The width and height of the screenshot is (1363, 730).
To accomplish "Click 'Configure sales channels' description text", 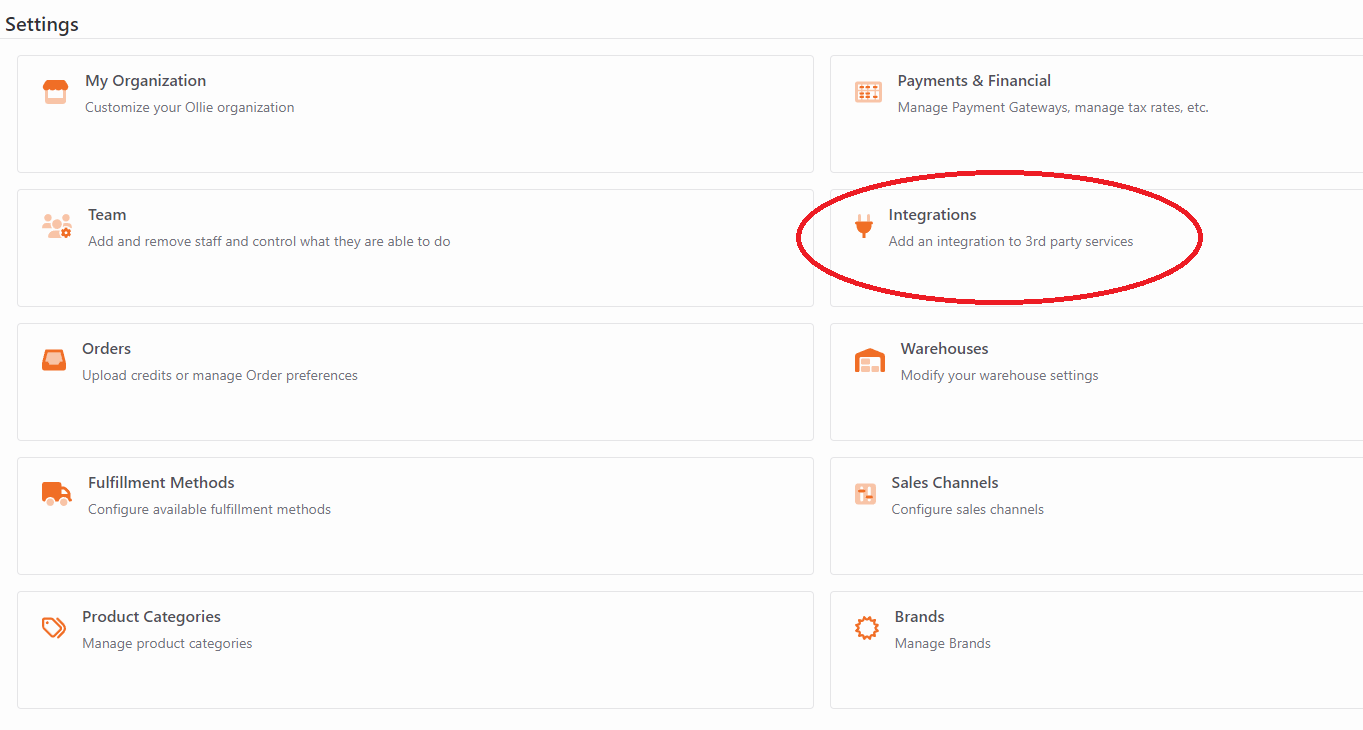I will pos(968,509).
